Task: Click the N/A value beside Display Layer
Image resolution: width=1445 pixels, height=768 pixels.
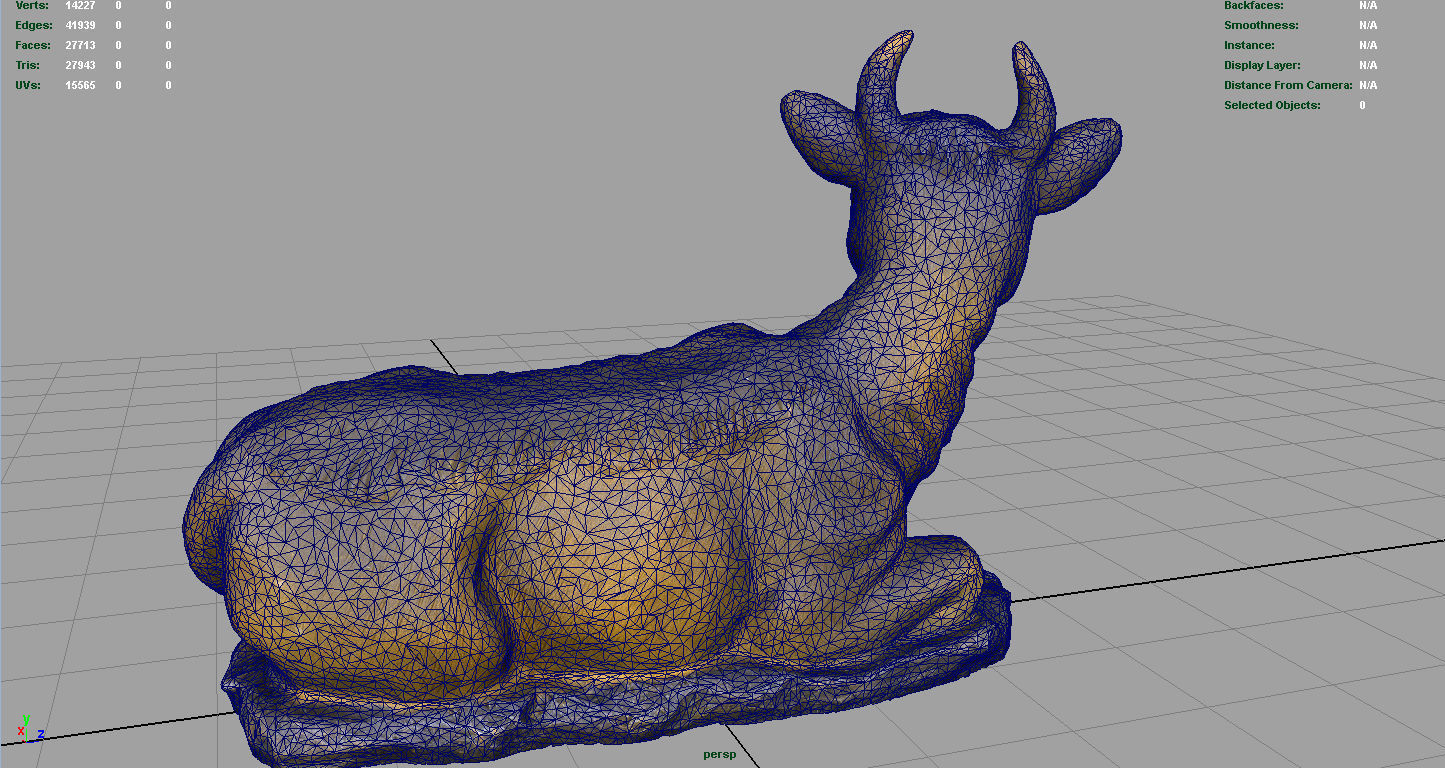Action: click(1368, 65)
